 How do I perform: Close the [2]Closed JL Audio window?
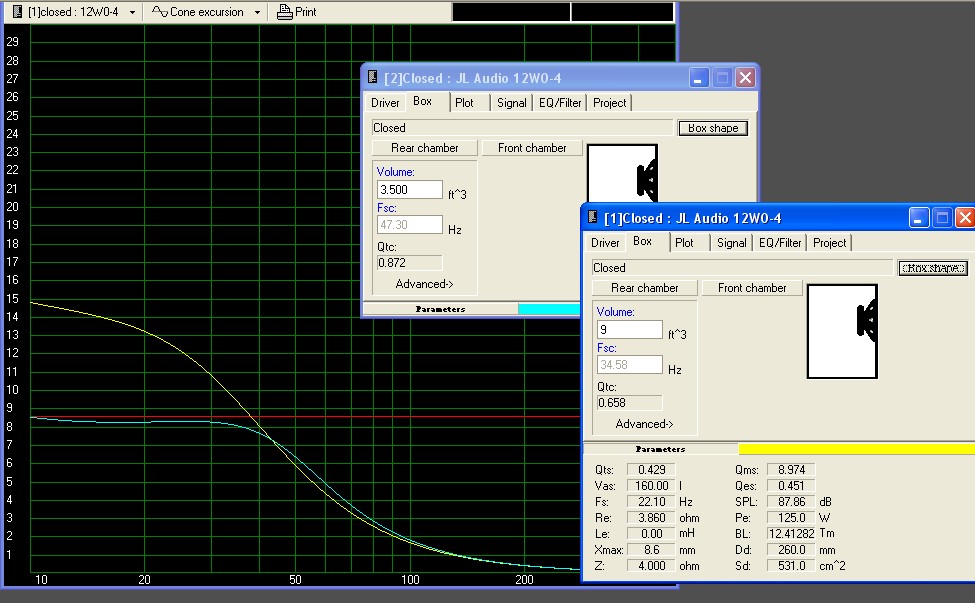click(x=745, y=78)
